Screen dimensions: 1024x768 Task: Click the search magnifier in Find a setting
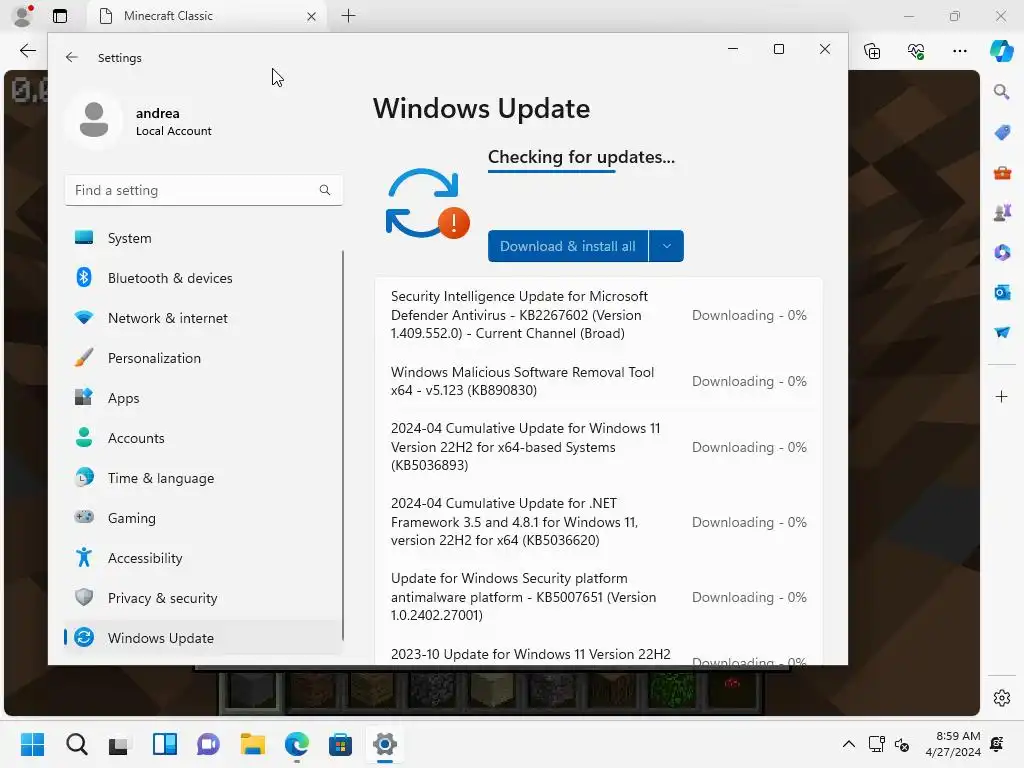(325, 190)
